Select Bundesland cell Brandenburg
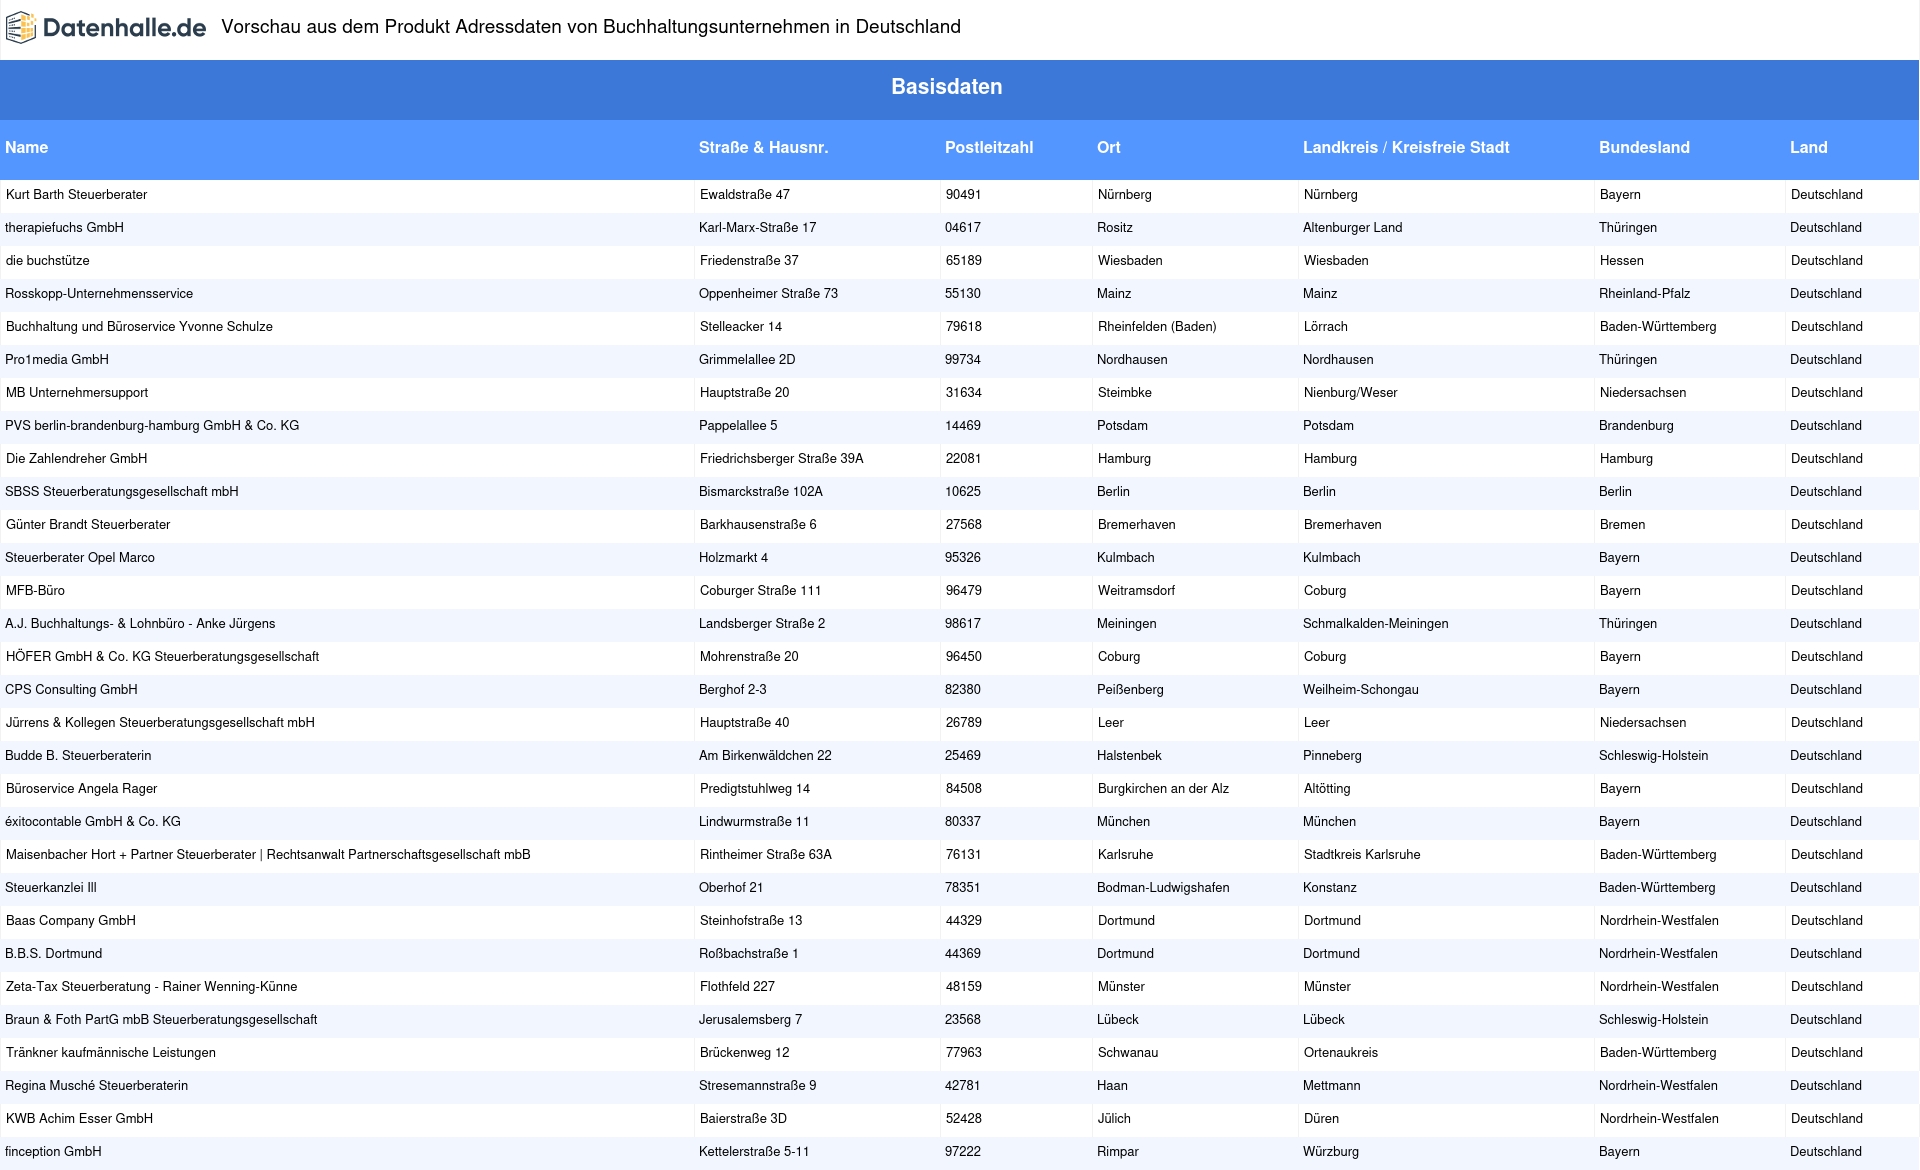1920x1170 pixels. 1636,425
